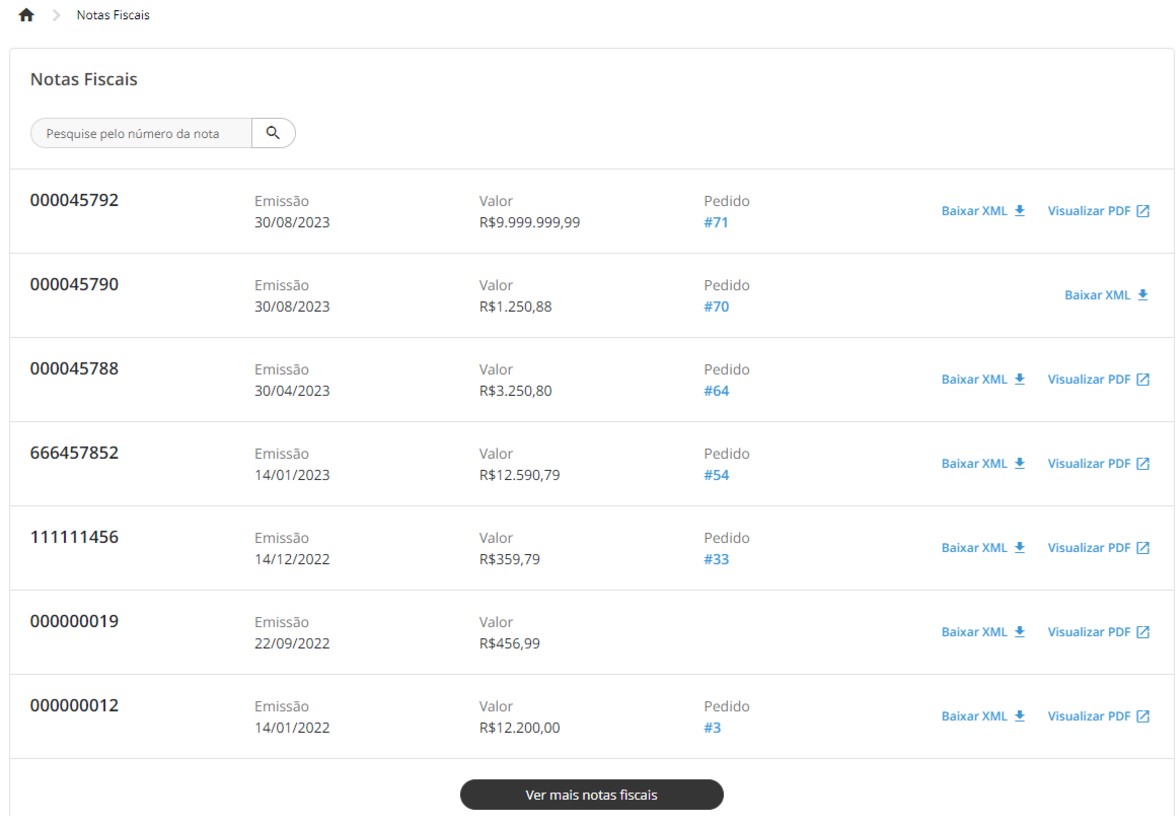Select invoice number 000045788
Viewport: 1176px width, 816px height.
click(x=74, y=368)
